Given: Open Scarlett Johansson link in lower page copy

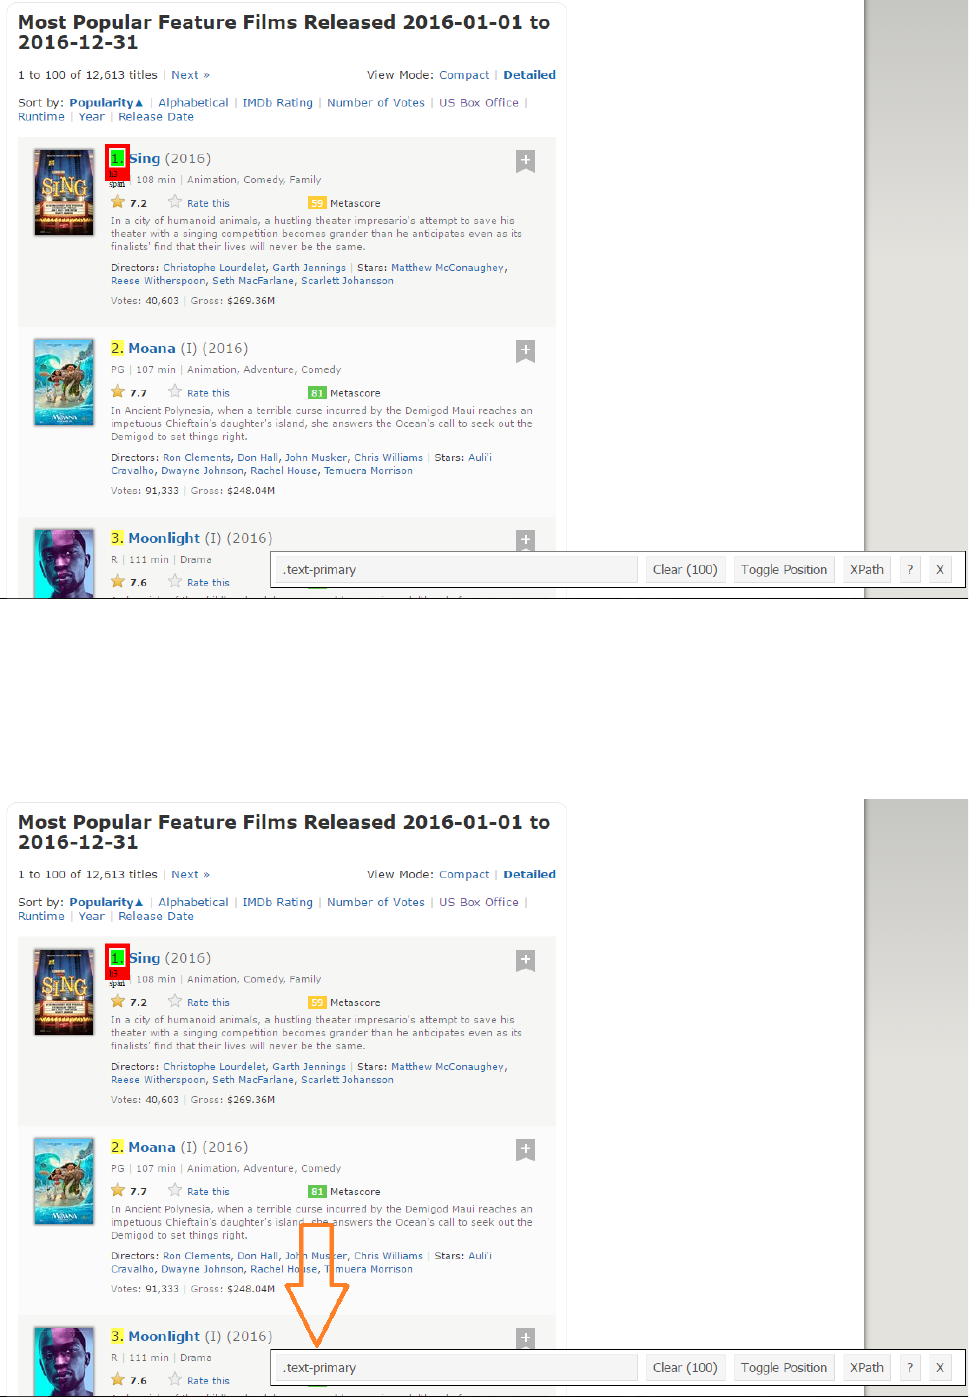Looking at the screenshot, I should tap(347, 1080).
